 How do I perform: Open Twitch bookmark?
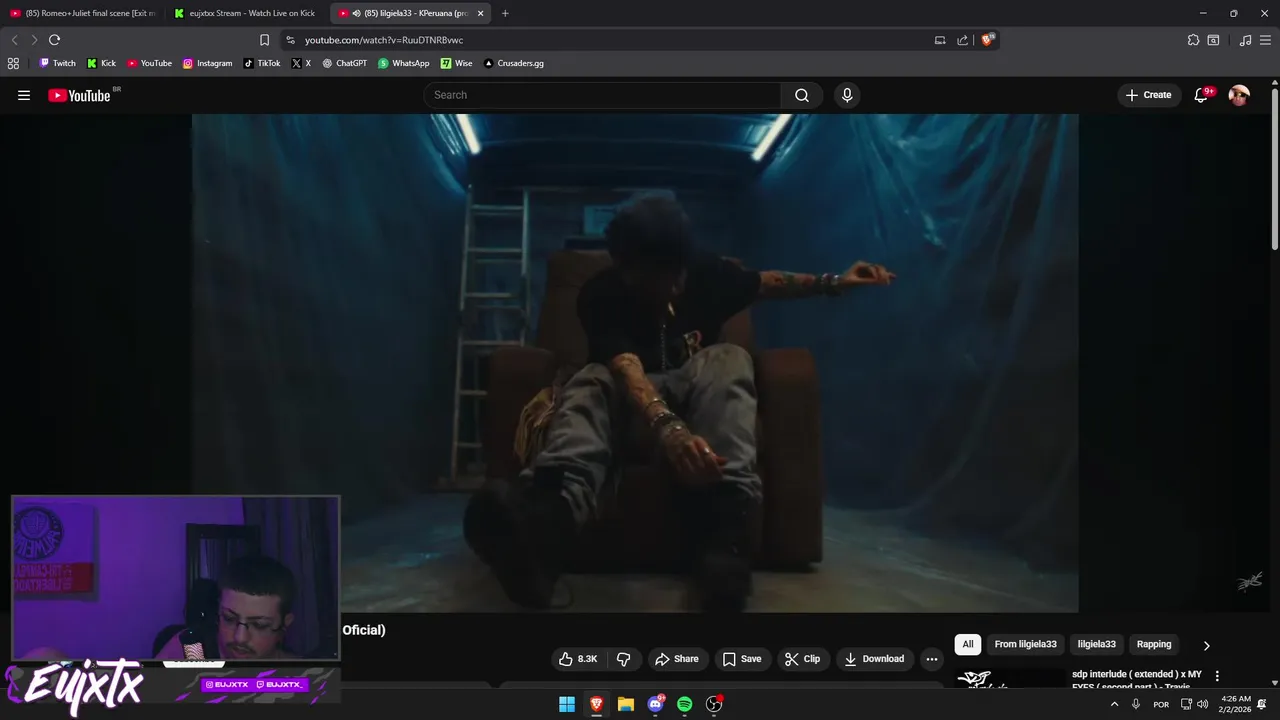(x=57, y=63)
